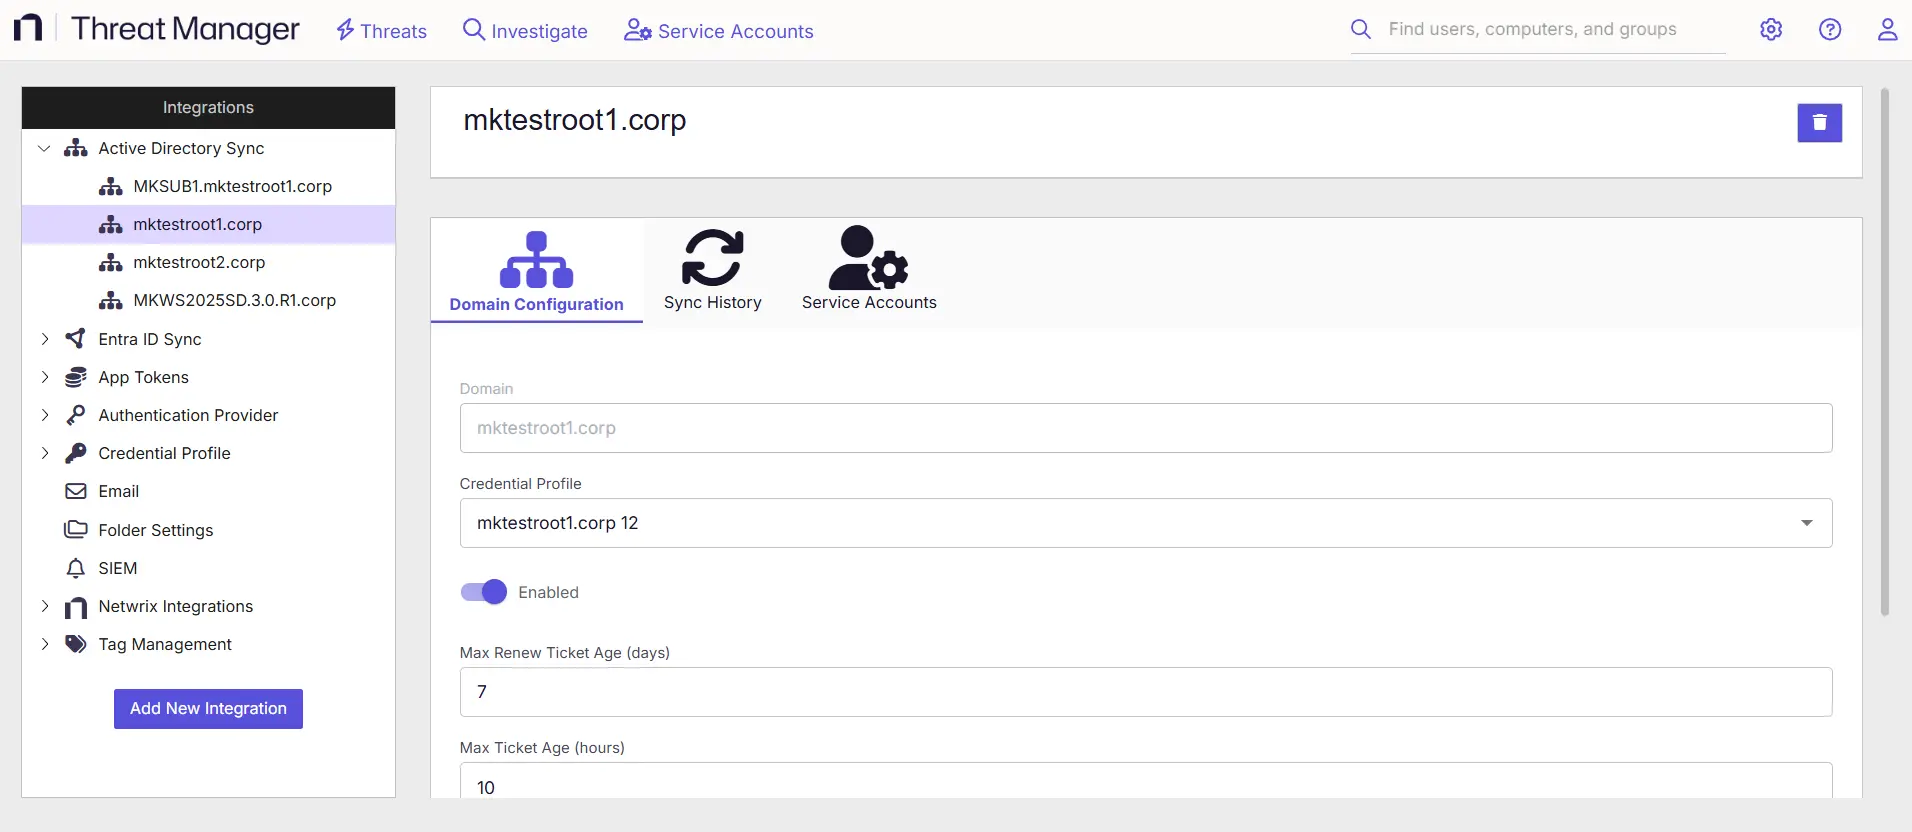Screen dimensions: 1912x832
Task: Click the Netwrix Integrations logo icon
Action: pyautogui.click(x=76, y=608)
